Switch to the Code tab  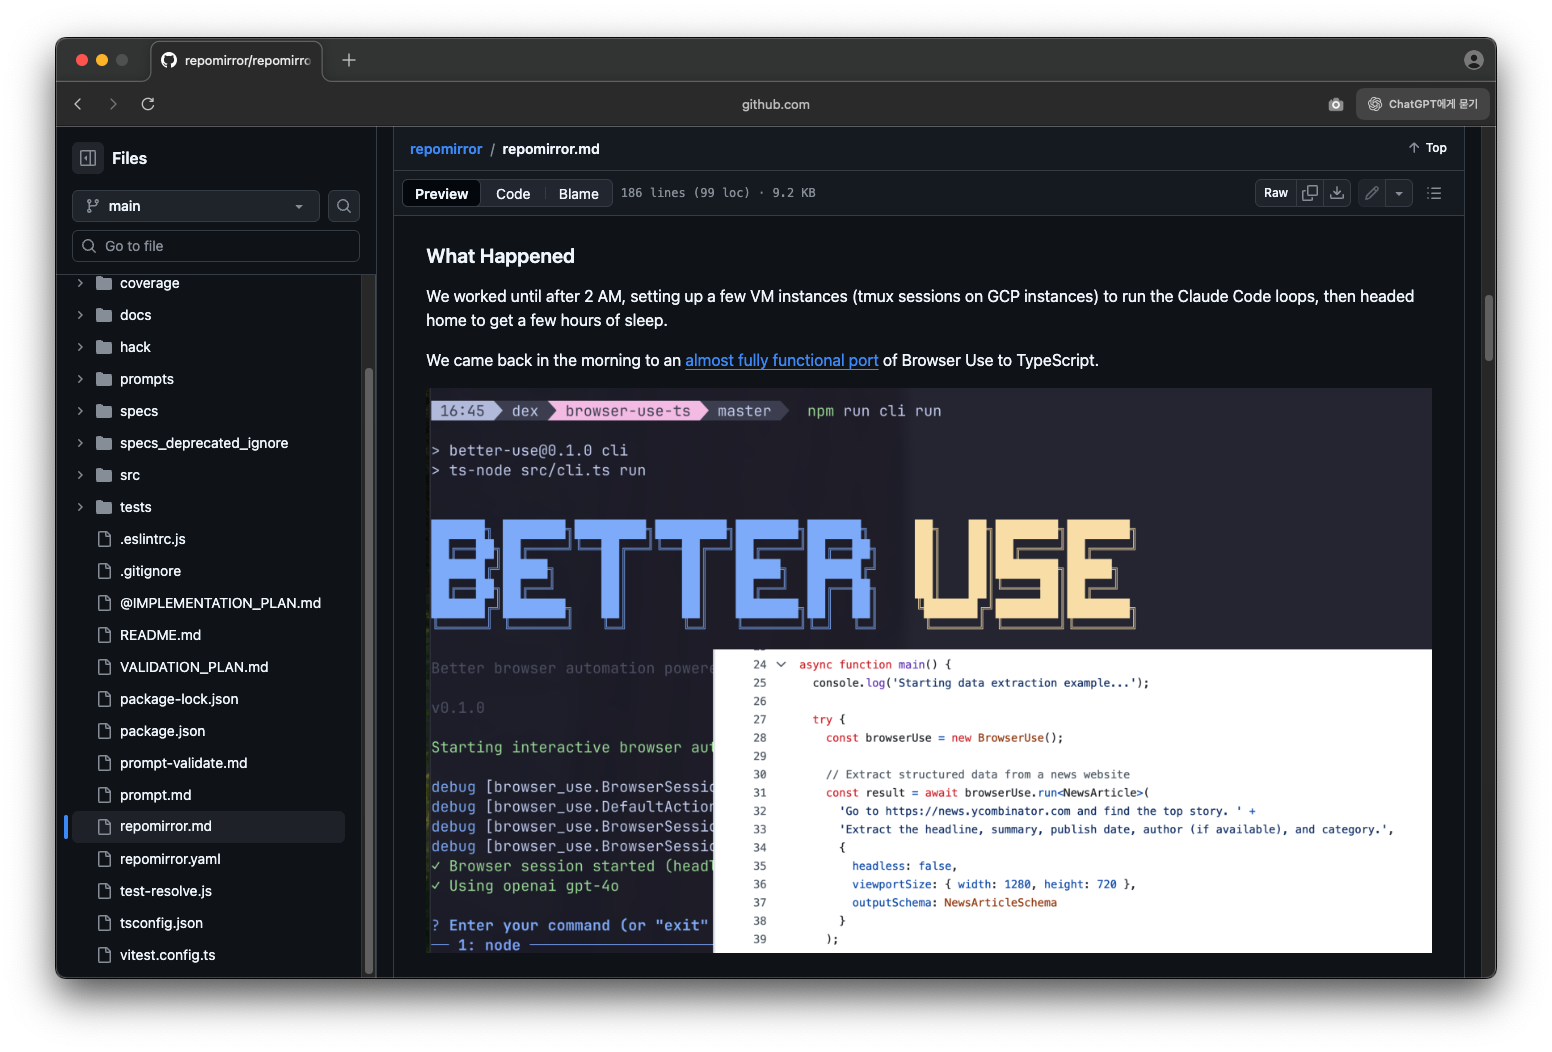point(513,194)
